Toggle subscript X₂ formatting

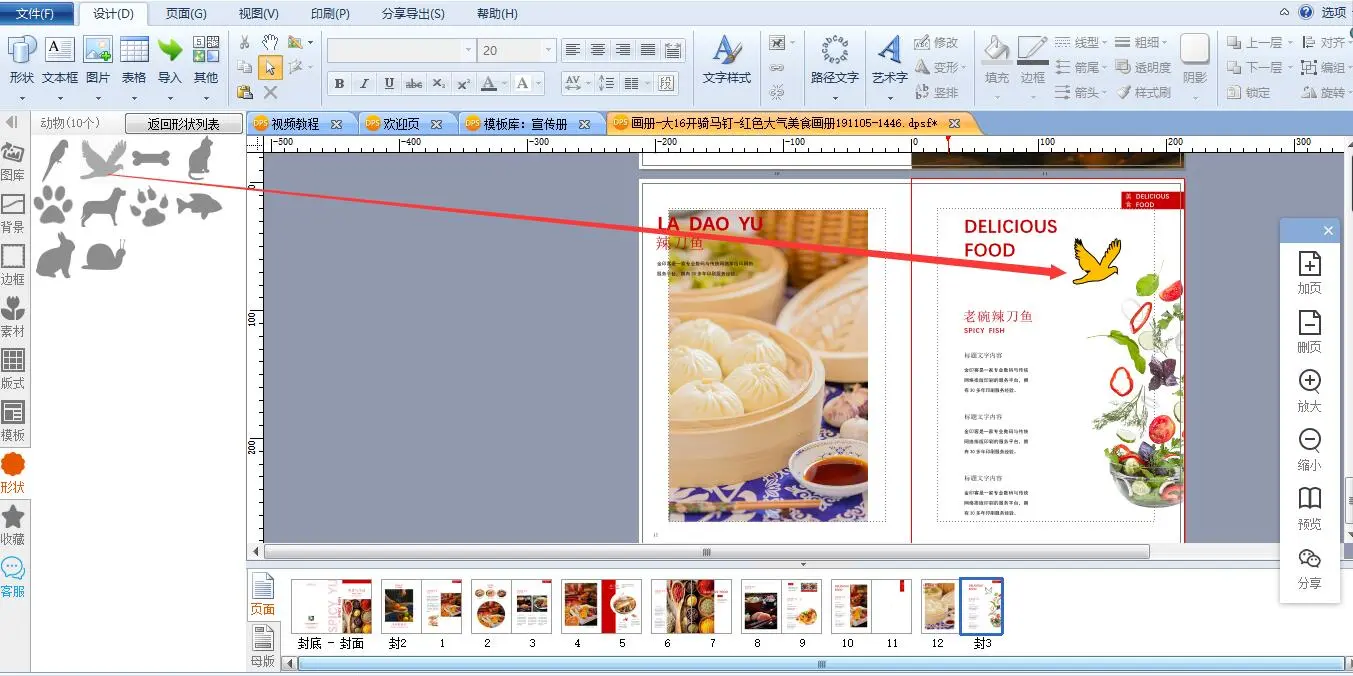point(439,83)
